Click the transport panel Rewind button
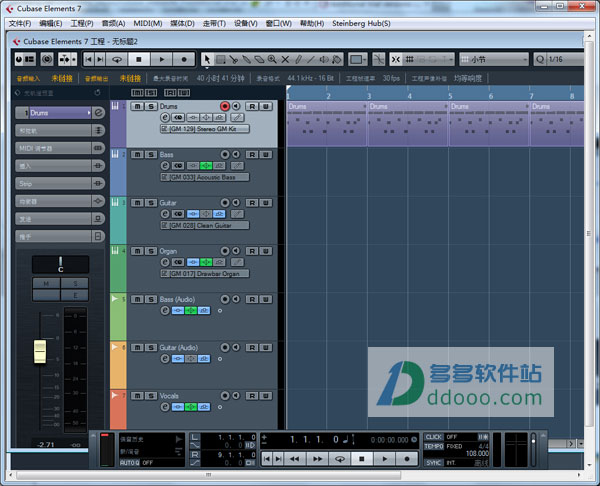Viewport: 600px width, 486px height. tap(294, 458)
